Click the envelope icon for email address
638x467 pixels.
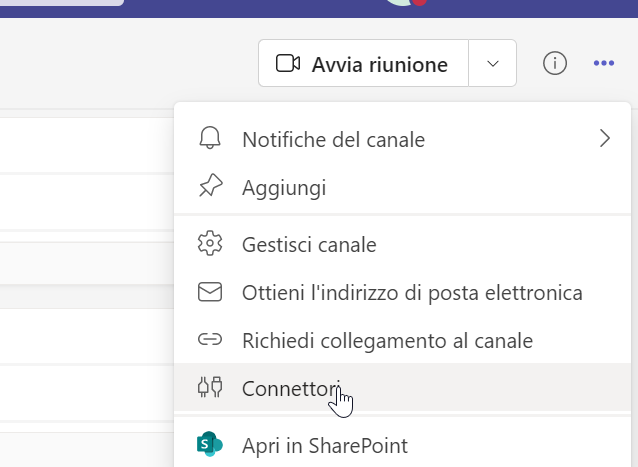click(x=210, y=292)
